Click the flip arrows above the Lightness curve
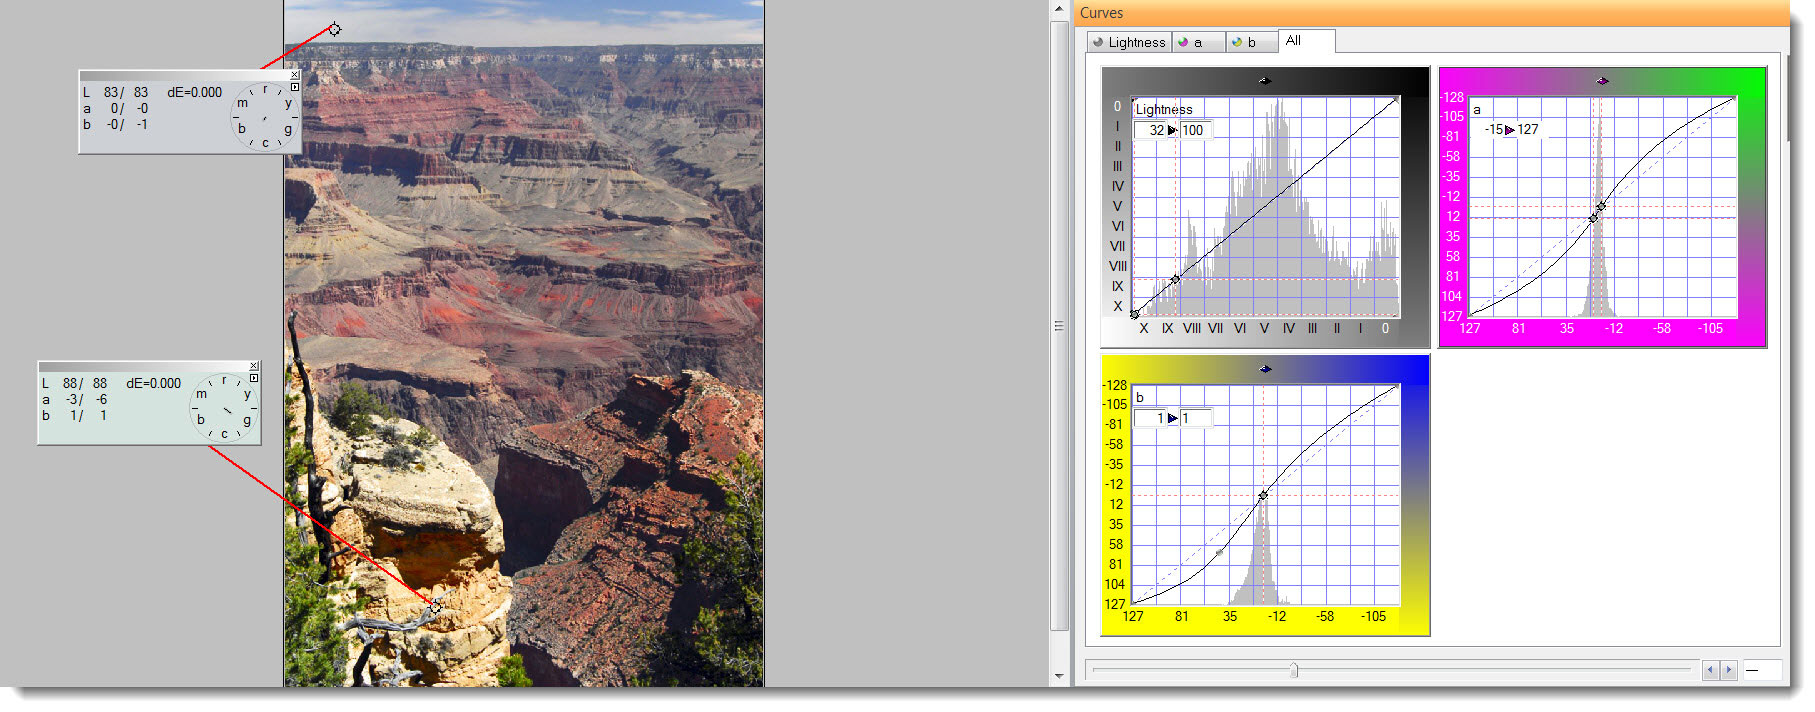This screenshot has width=1815, height=712. (x=1264, y=81)
